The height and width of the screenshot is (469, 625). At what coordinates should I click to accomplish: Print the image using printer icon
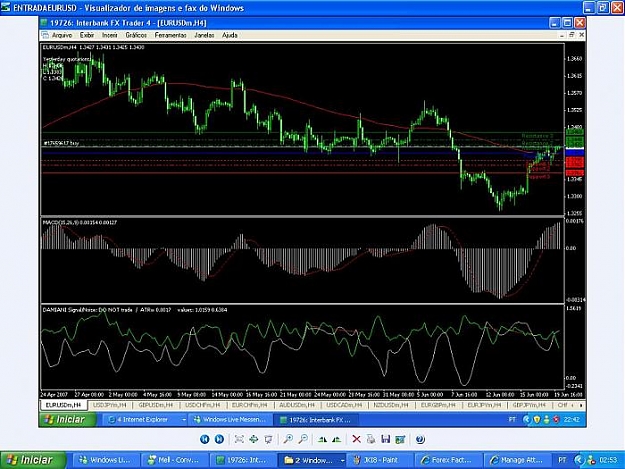[371, 439]
